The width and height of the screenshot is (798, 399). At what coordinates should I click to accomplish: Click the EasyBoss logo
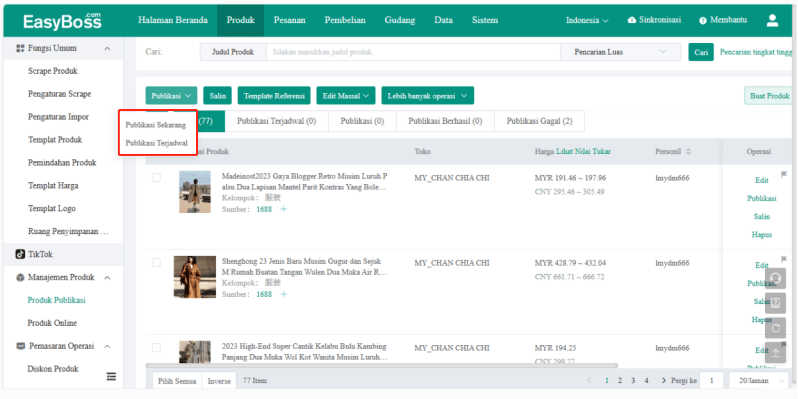(x=62, y=21)
